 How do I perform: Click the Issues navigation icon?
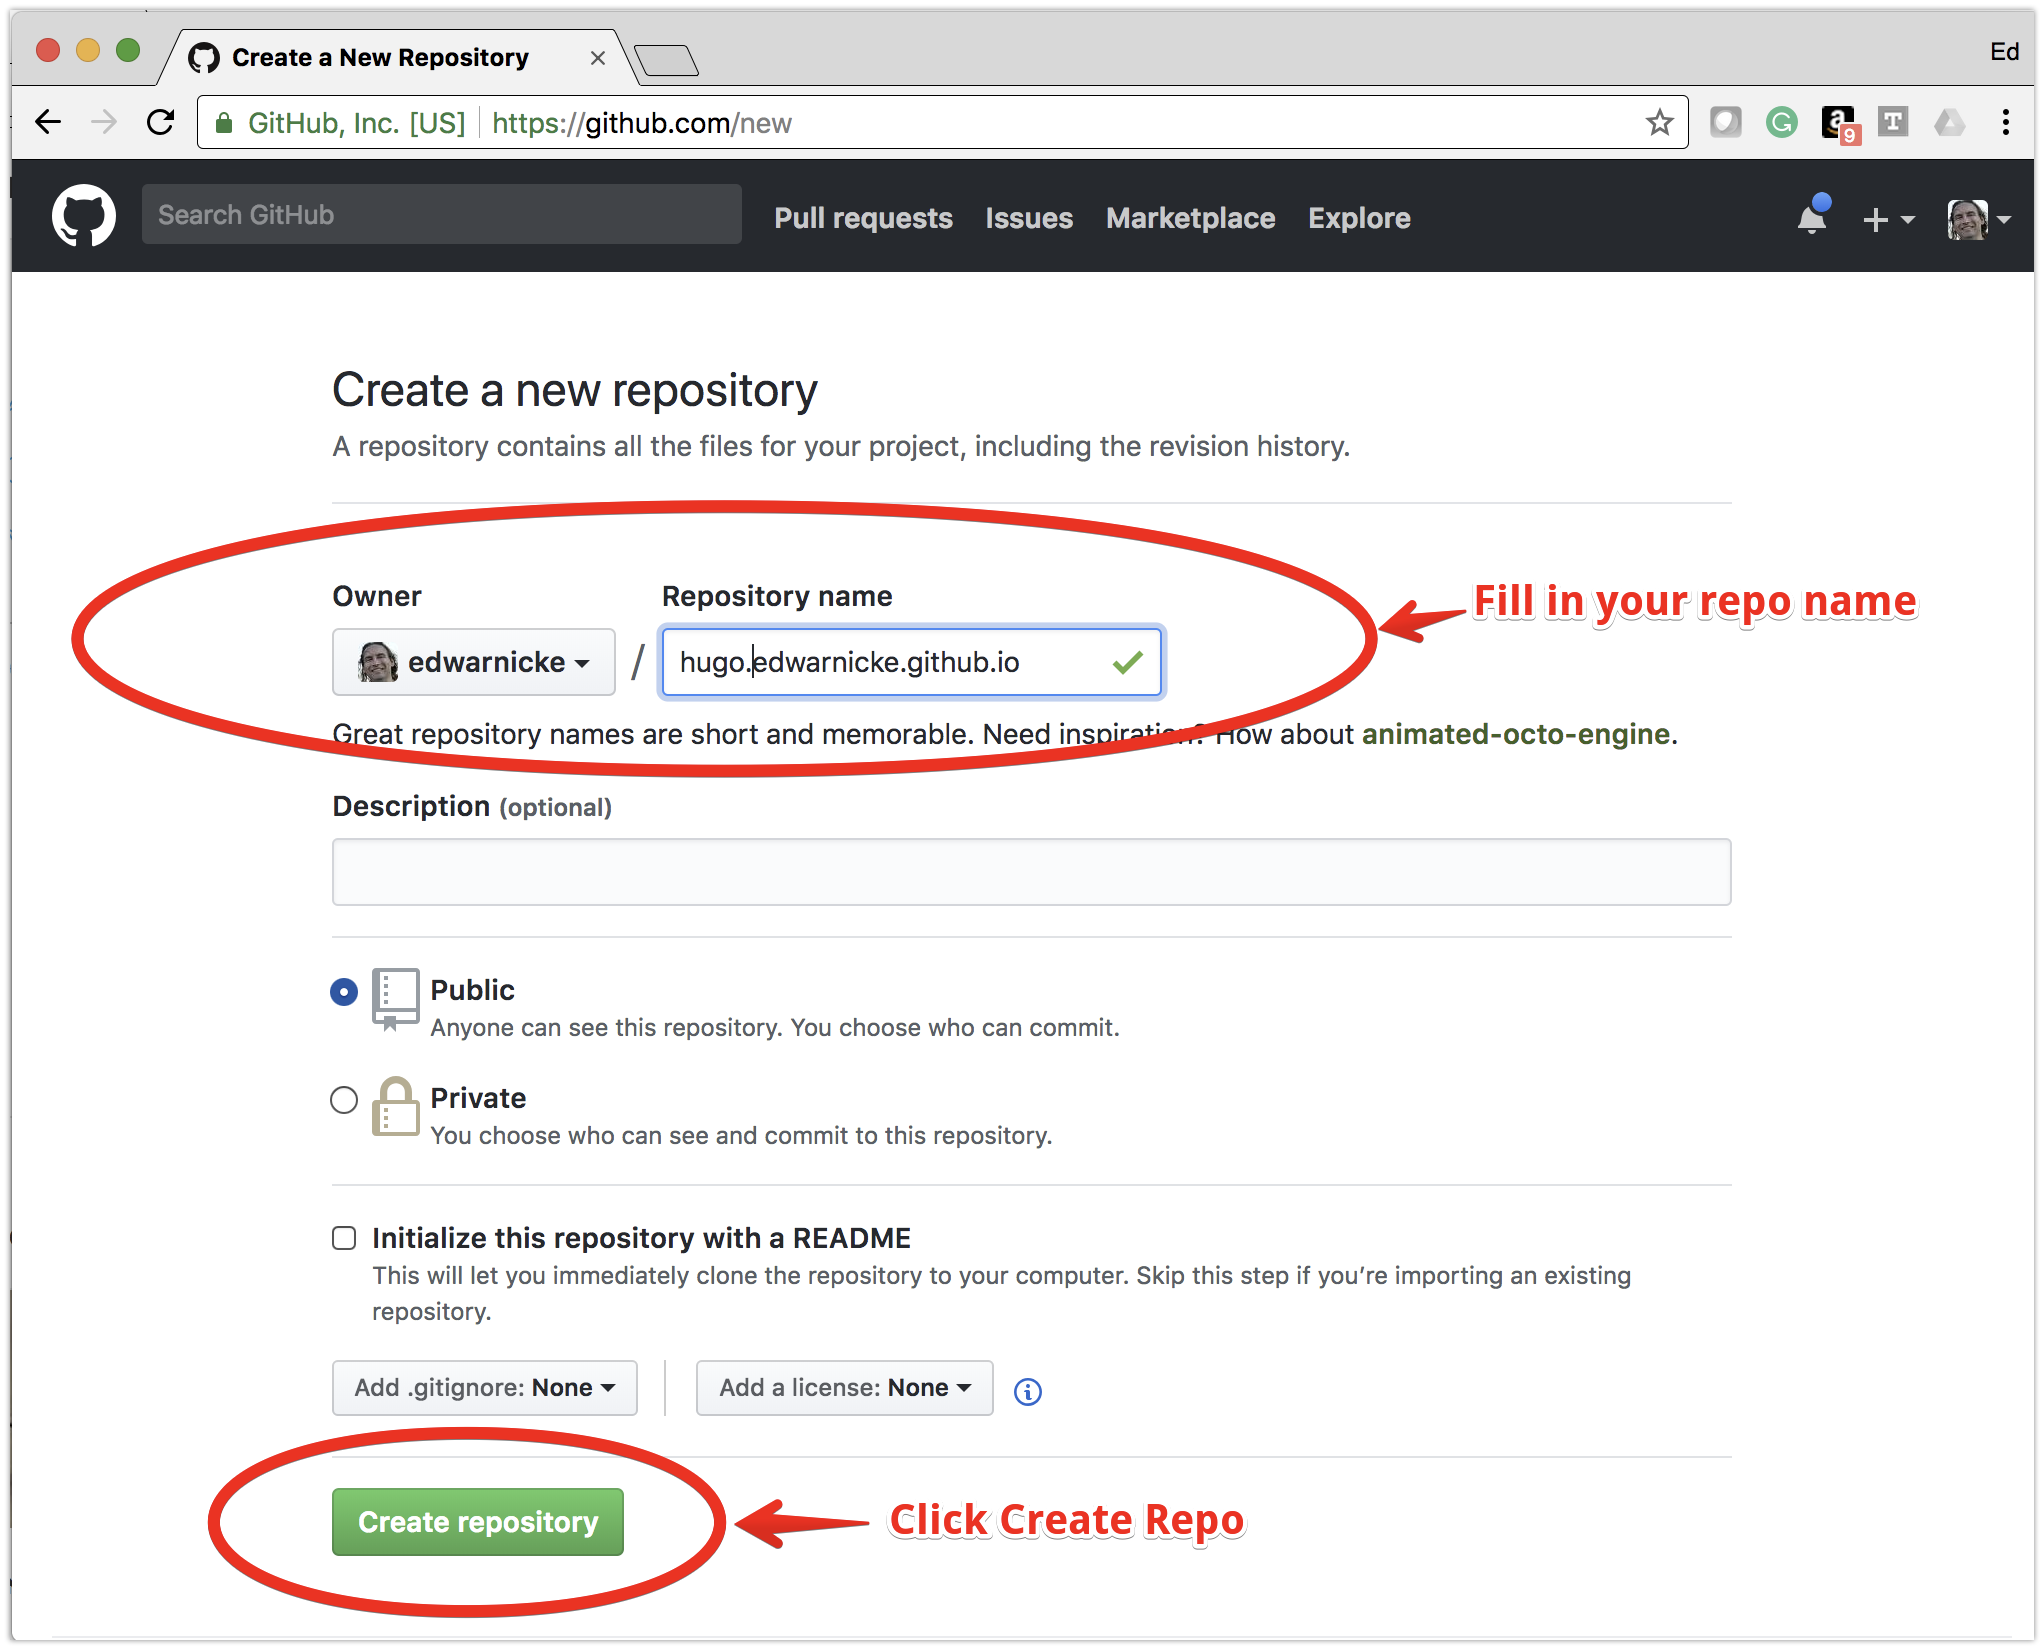pyautogui.click(x=1029, y=216)
